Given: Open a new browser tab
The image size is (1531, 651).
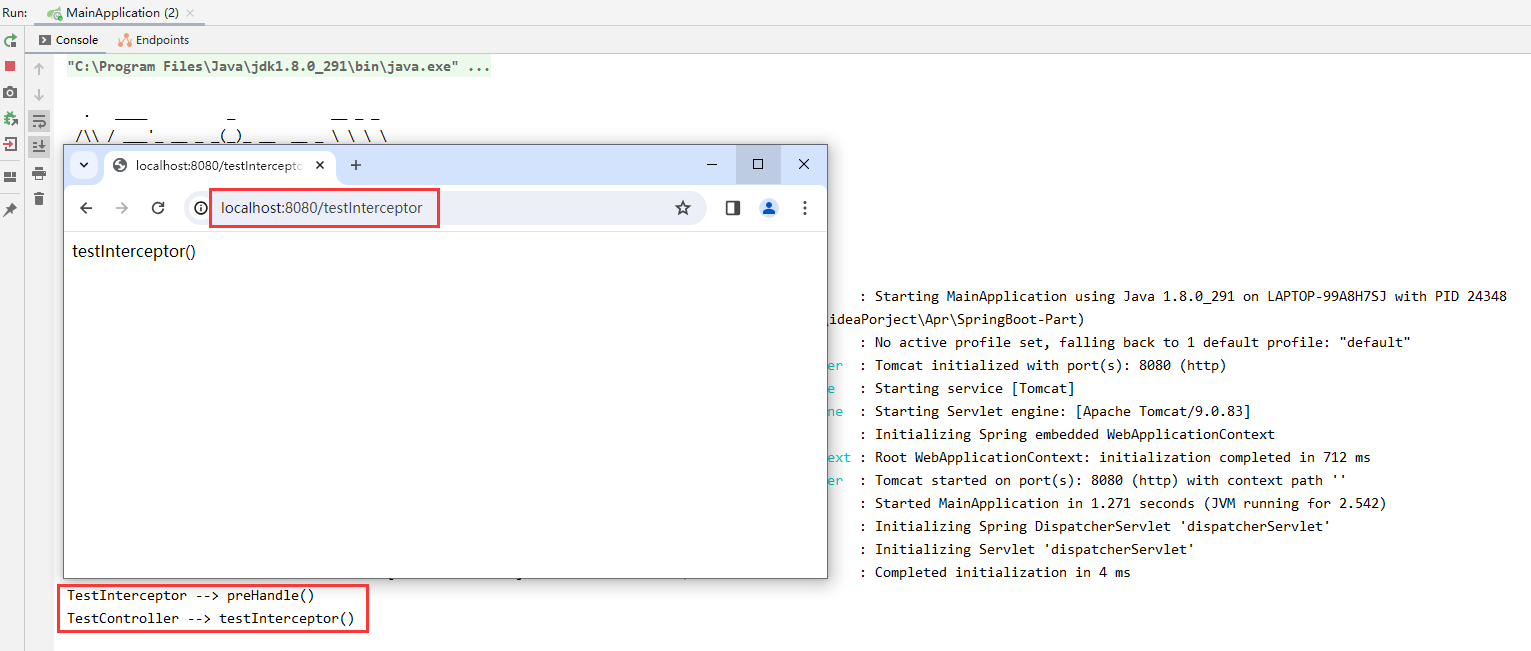Looking at the screenshot, I should (355, 165).
